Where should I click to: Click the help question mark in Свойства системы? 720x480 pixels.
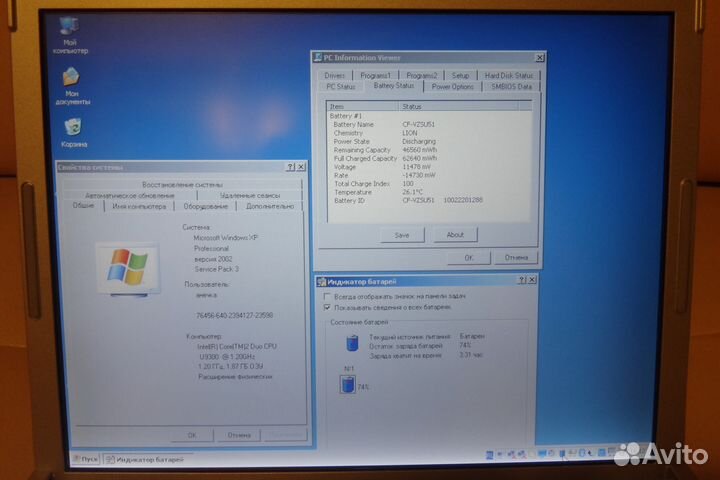(290, 167)
